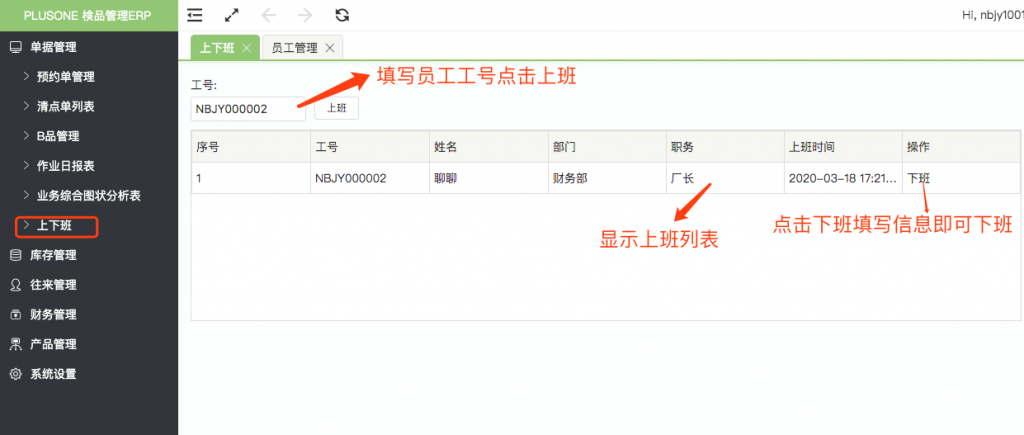Click the 库存管理 database icon

pyautogui.click(x=16, y=255)
